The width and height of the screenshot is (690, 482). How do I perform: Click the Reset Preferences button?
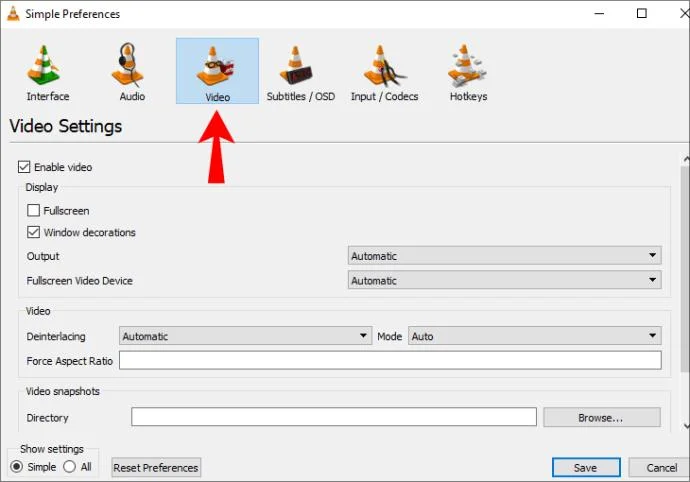[x=156, y=467]
